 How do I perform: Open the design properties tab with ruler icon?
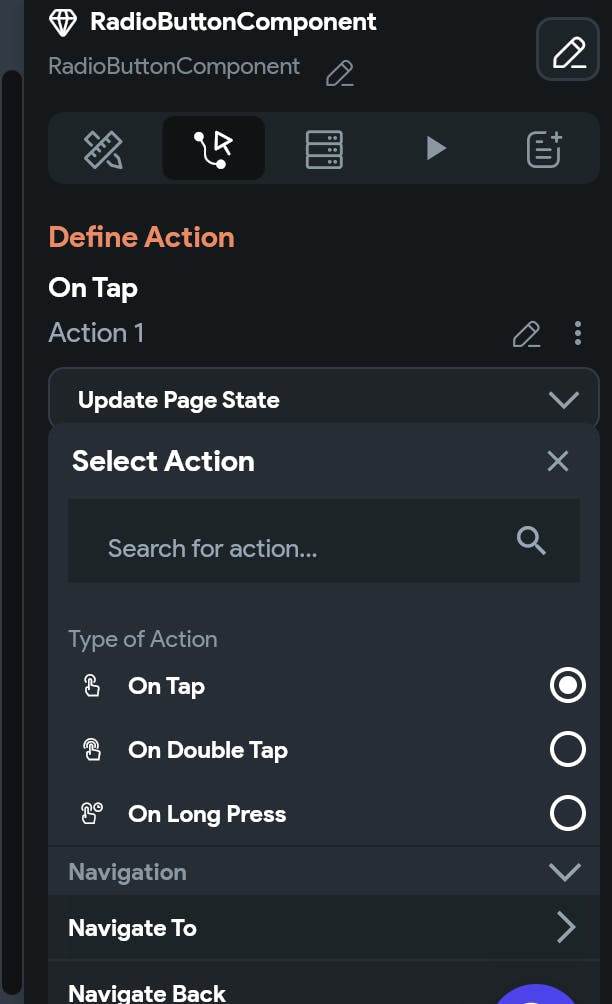click(103, 149)
